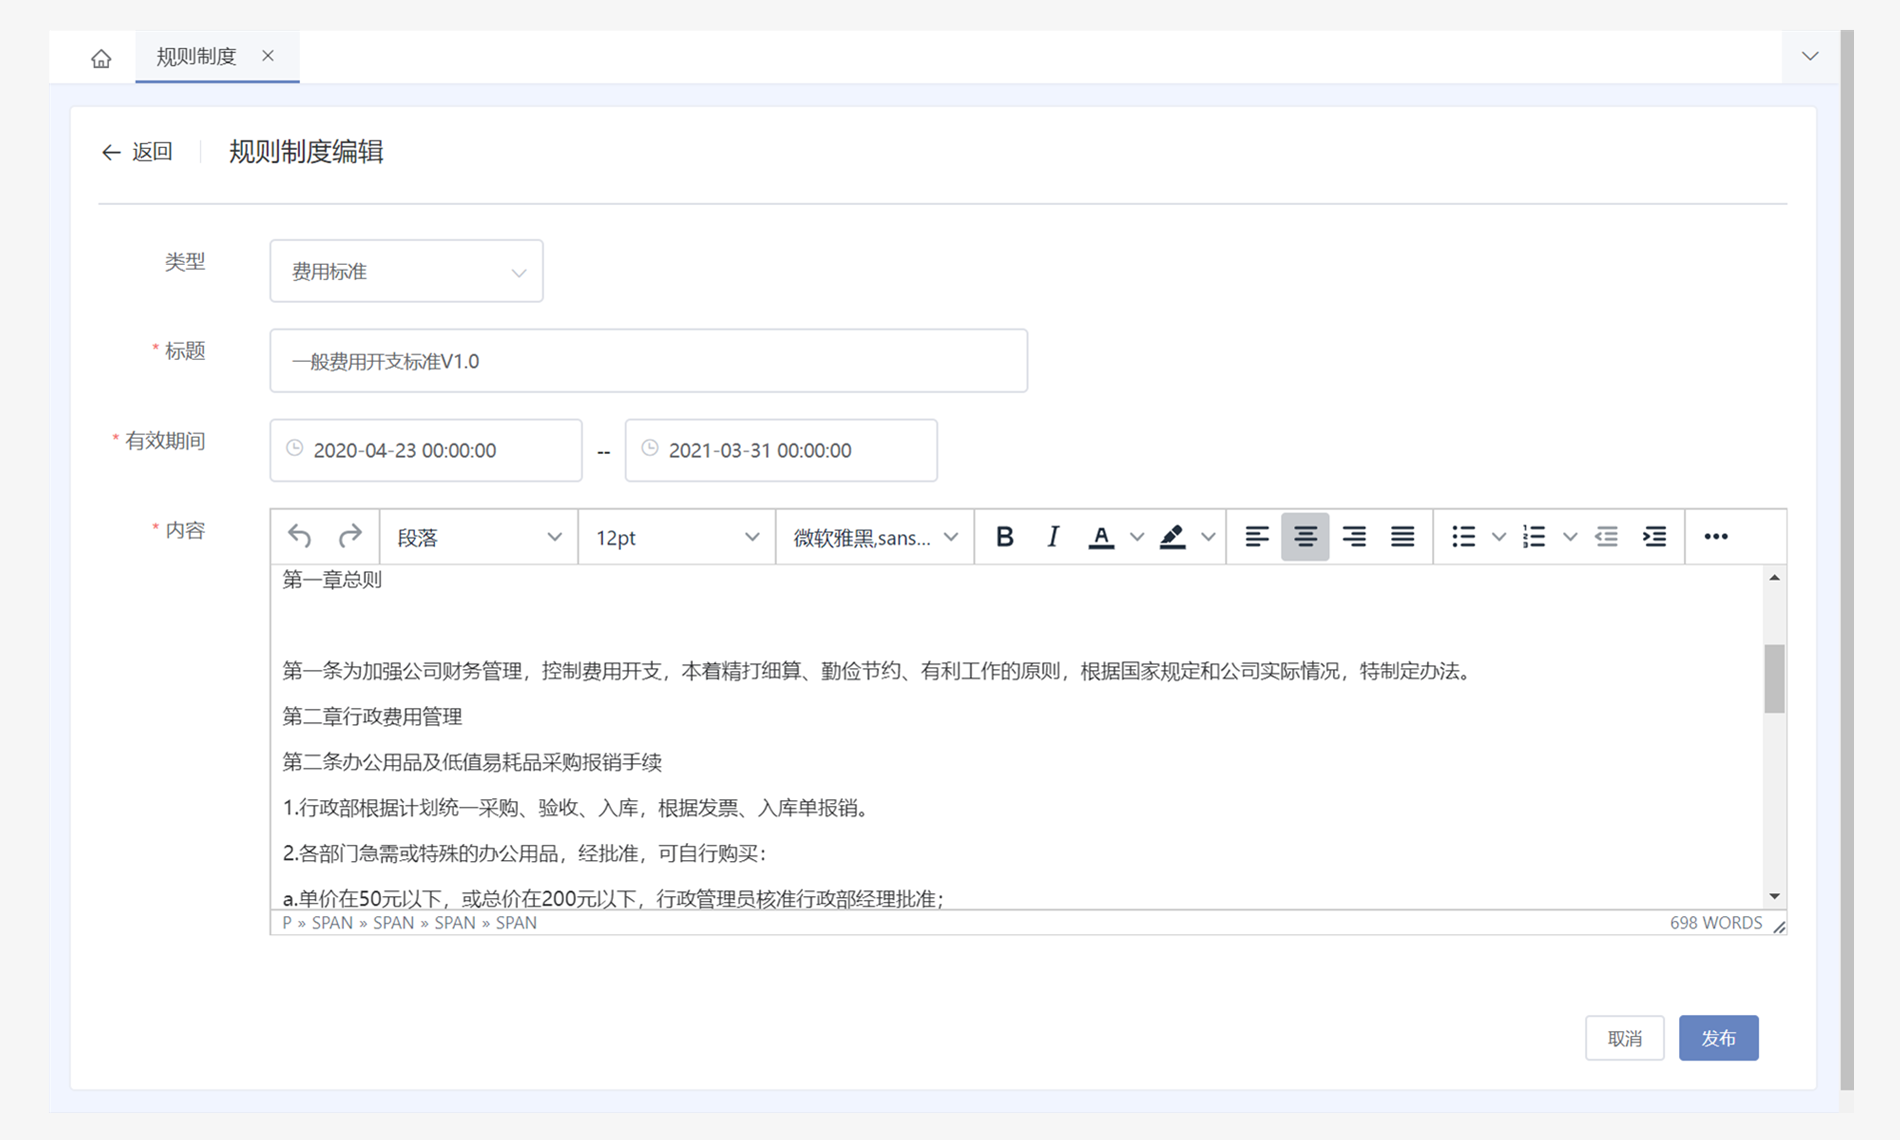
Task: Align text to the left
Action: click(1256, 537)
